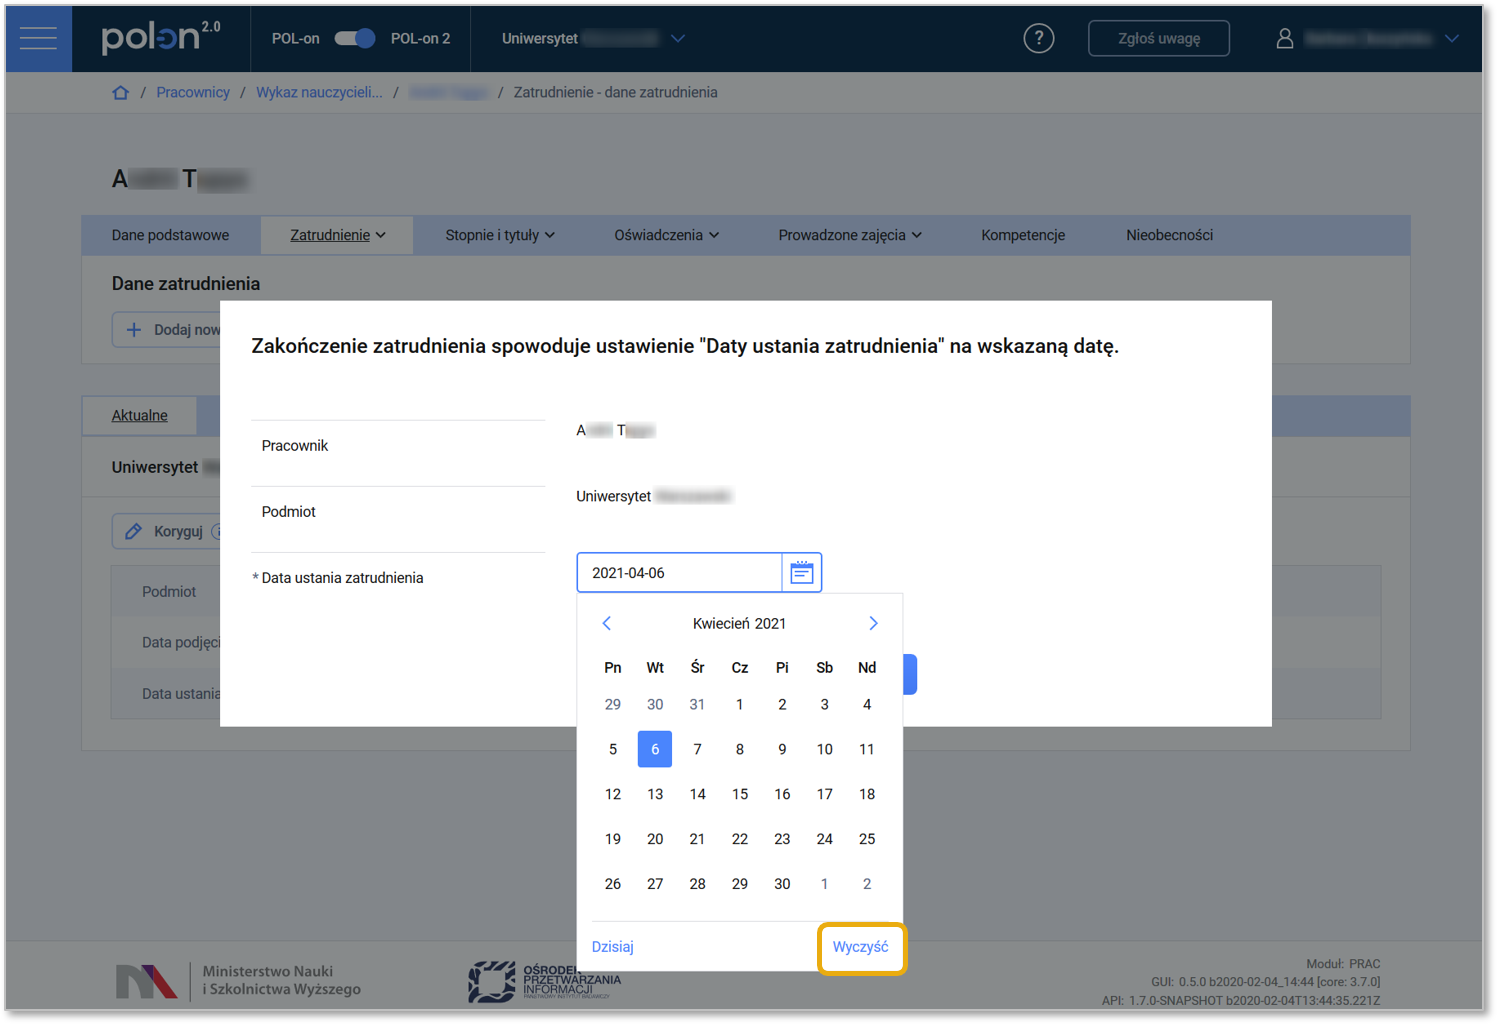Screen dimensions: 1497x1024
Task: Switch to Dane podstawowe tab
Action: click(170, 235)
